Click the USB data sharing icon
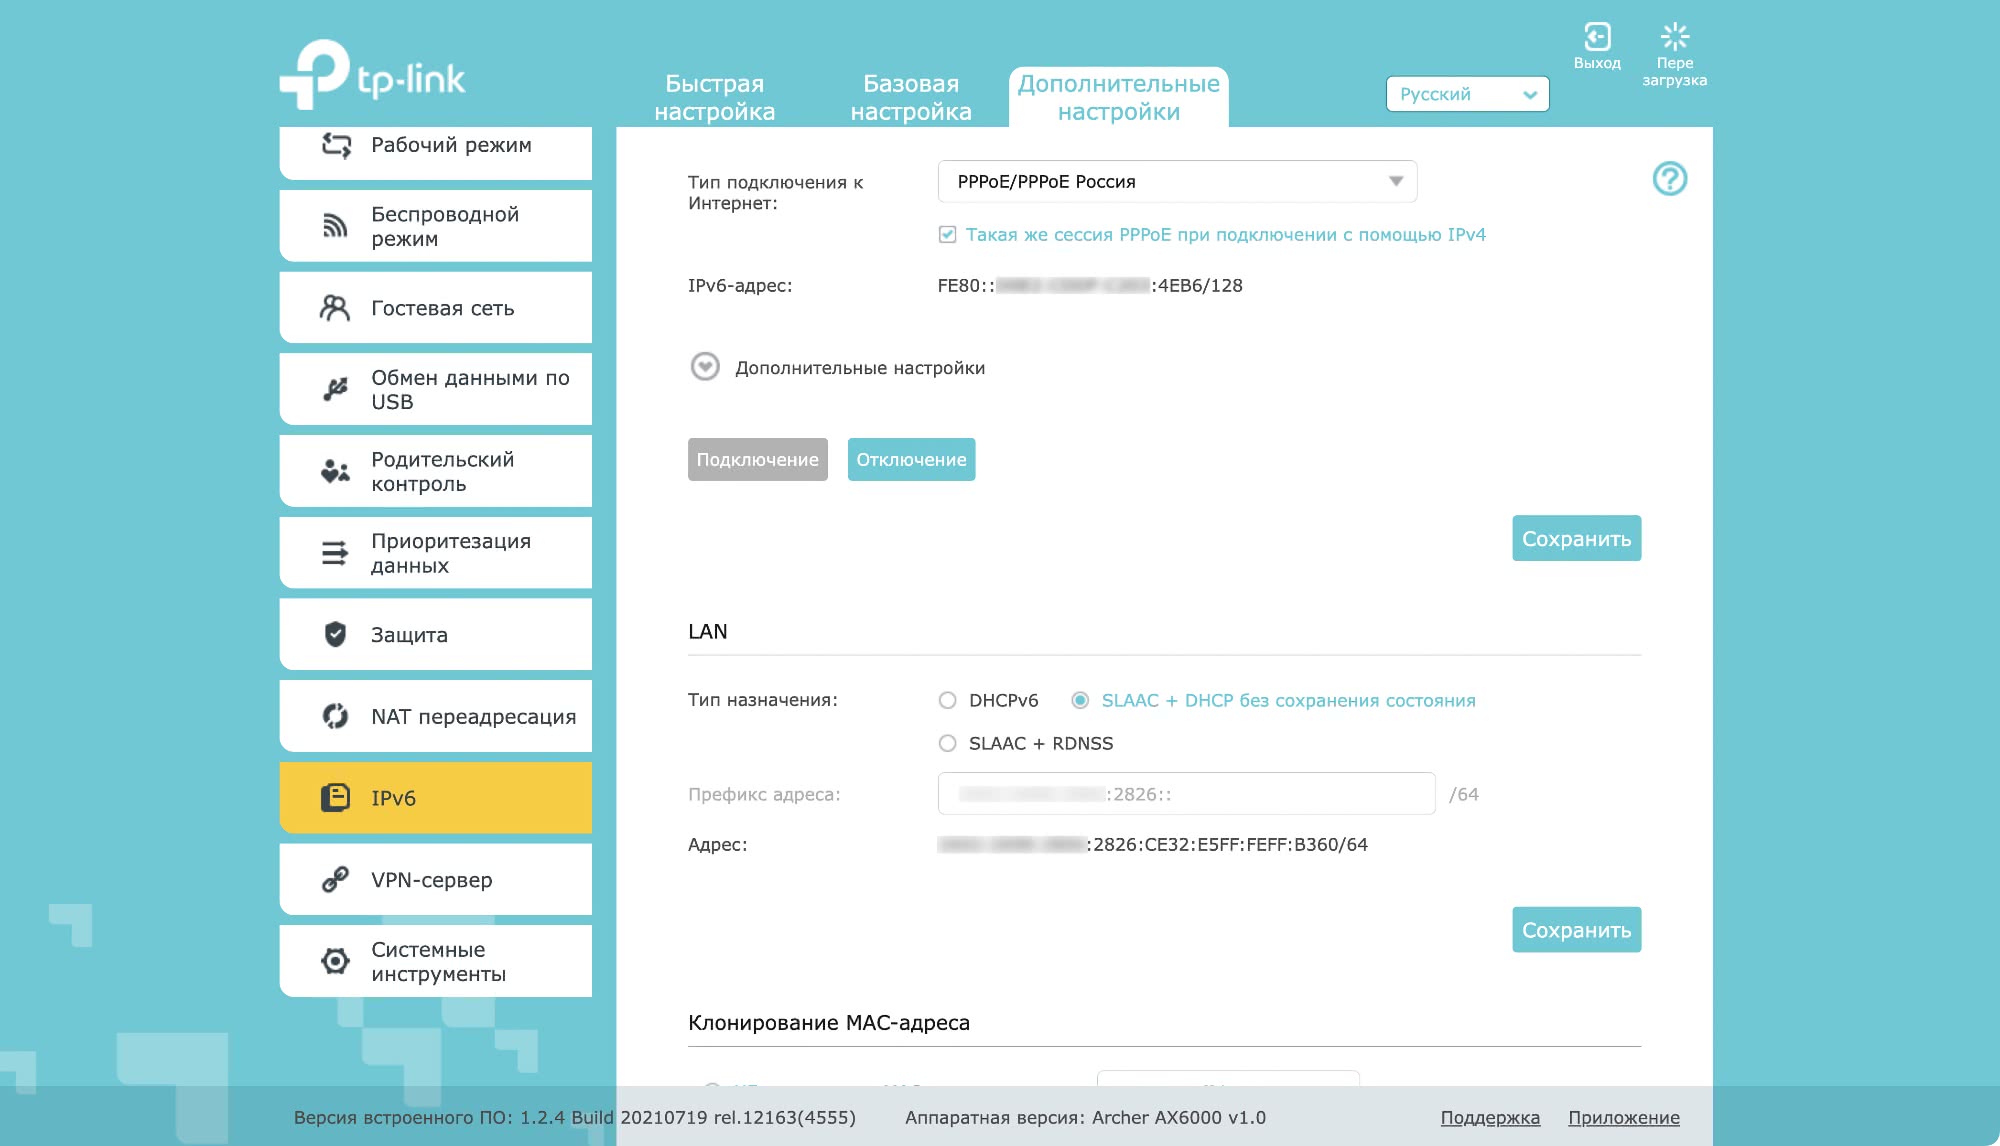This screenshot has width=2000, height=1146. coord(335,389)
